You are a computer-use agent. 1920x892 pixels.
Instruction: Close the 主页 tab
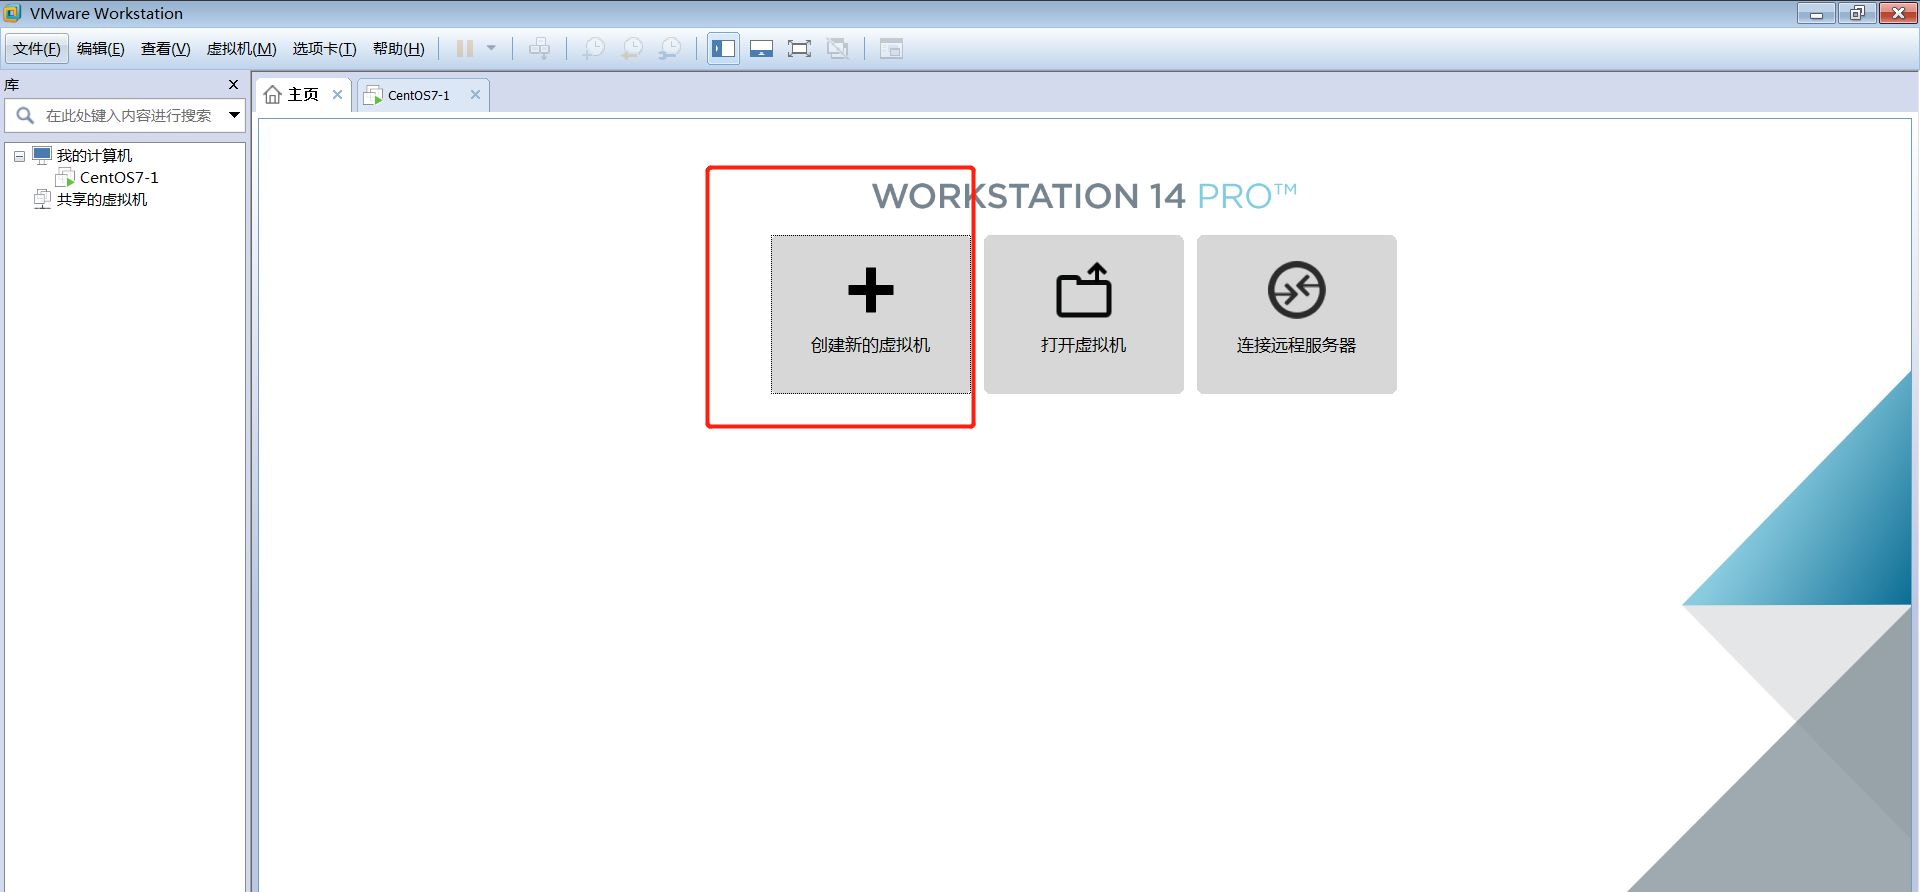[x=338, y=95]
